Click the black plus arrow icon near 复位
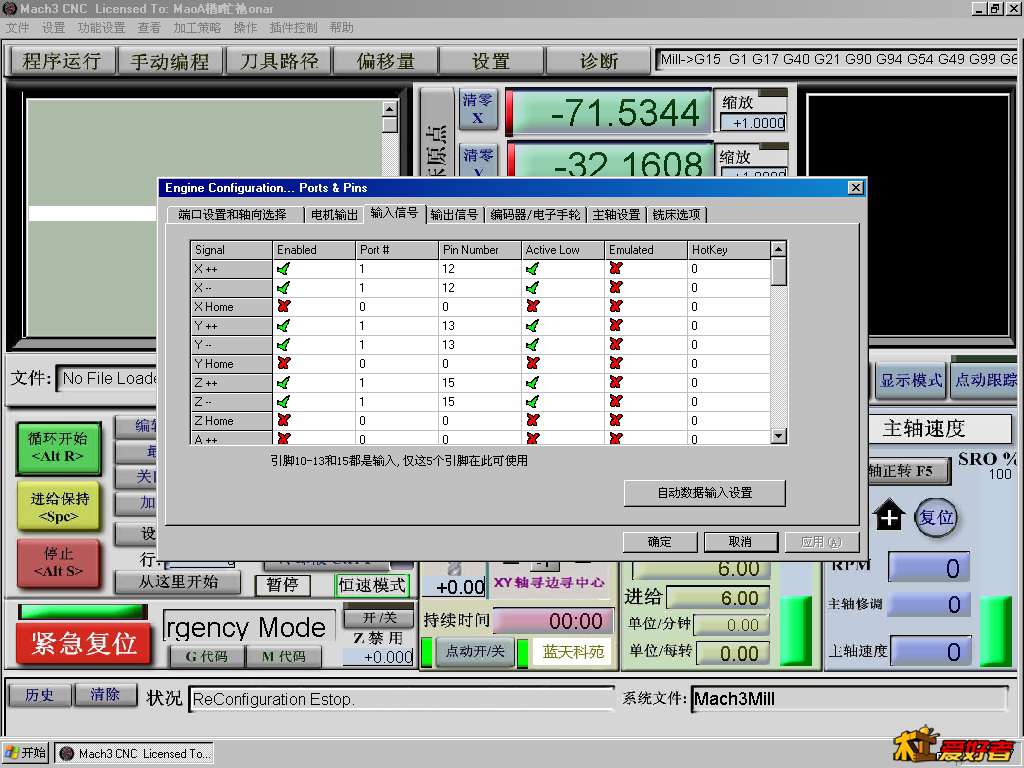Viewport: 1024px width, 768px height. (x=889, y=515)
